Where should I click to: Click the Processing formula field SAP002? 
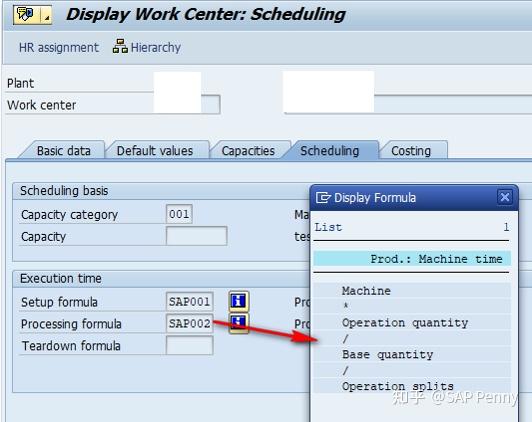pyautogui.click(x=190, y=323)
